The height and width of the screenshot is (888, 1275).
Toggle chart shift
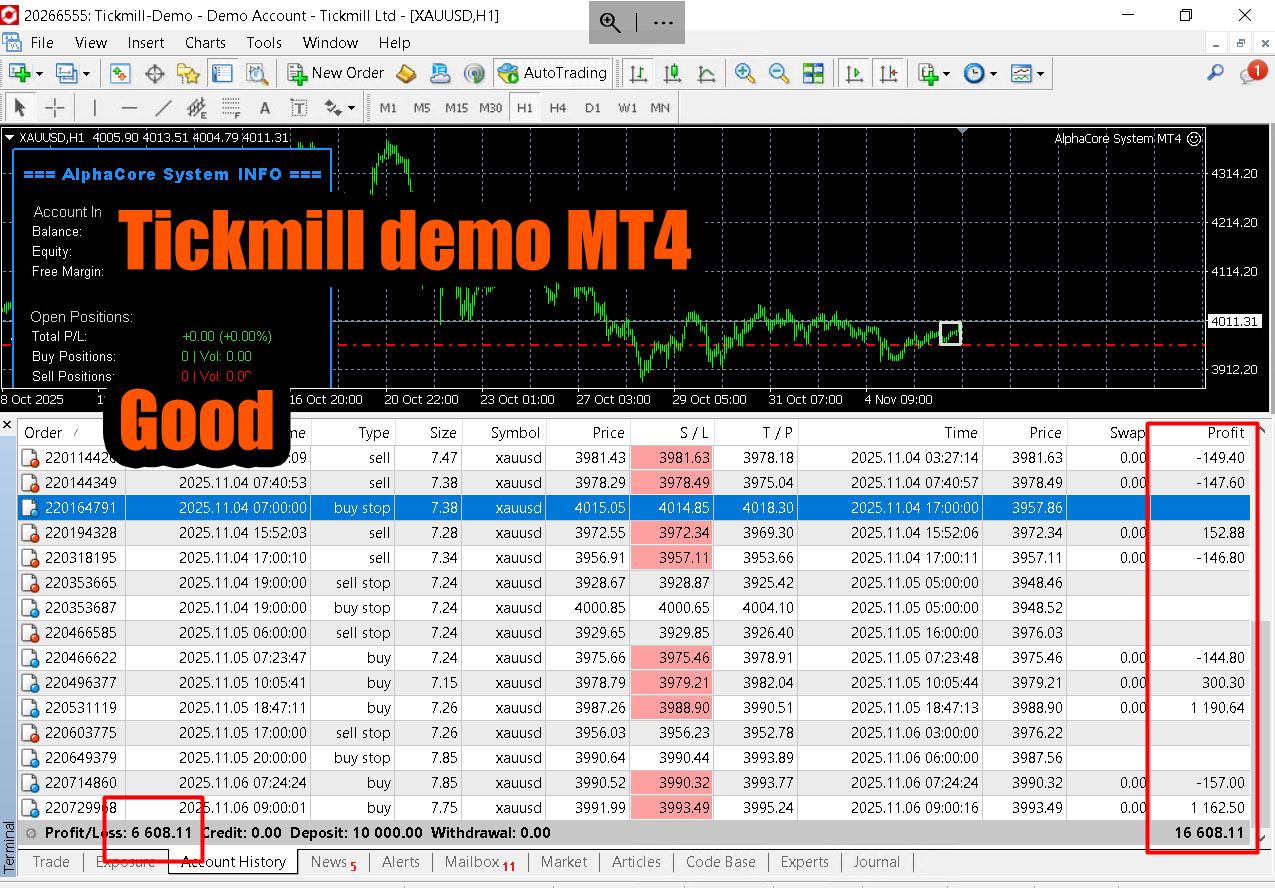pyautogui.click(x=888, y=73)
